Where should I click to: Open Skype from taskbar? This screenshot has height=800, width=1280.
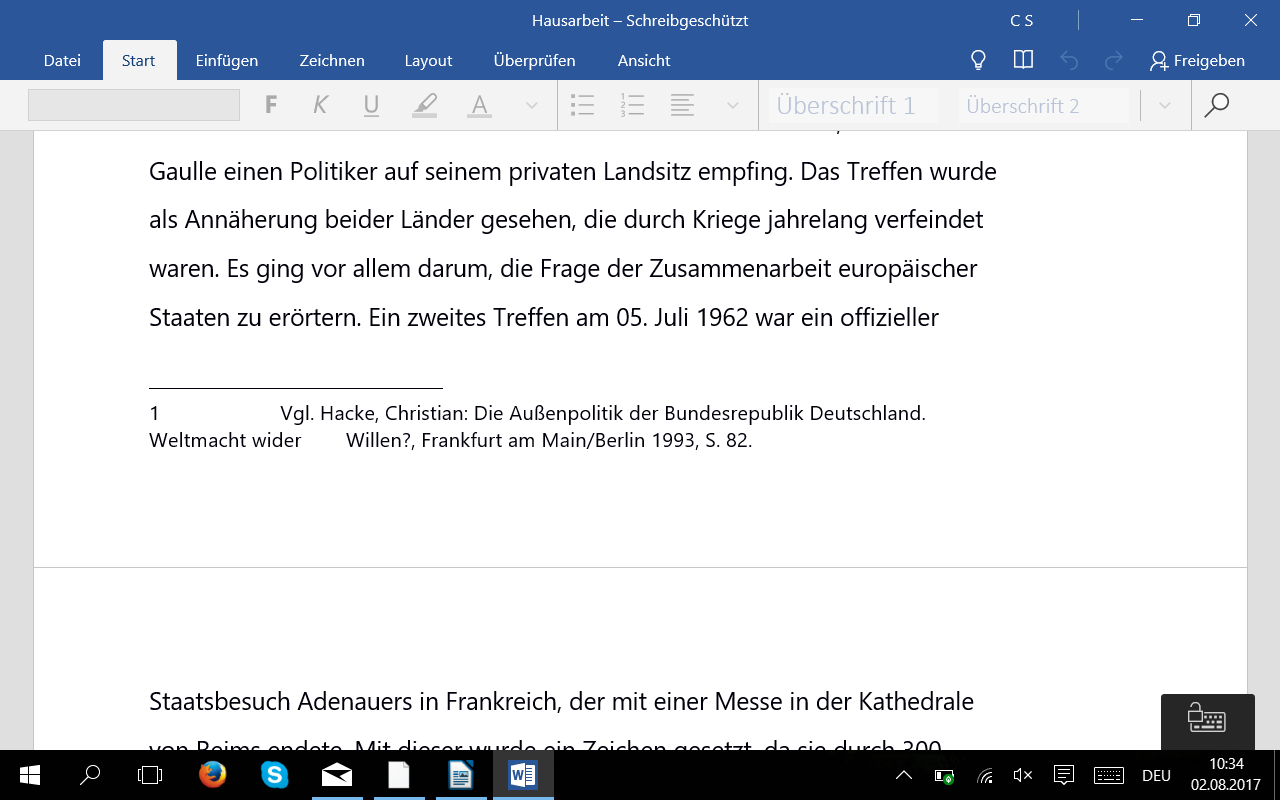coord(274,775)
